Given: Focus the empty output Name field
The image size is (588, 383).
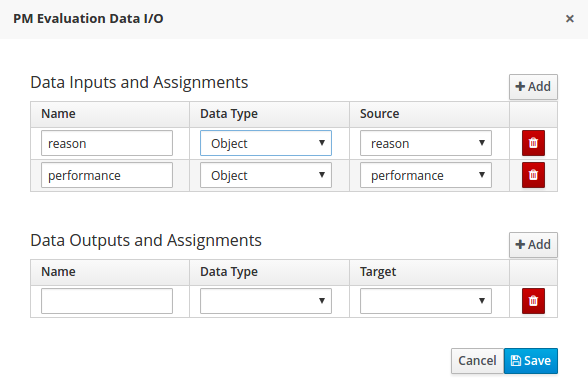Looking at the screenshot, I should tap(107, 301).
